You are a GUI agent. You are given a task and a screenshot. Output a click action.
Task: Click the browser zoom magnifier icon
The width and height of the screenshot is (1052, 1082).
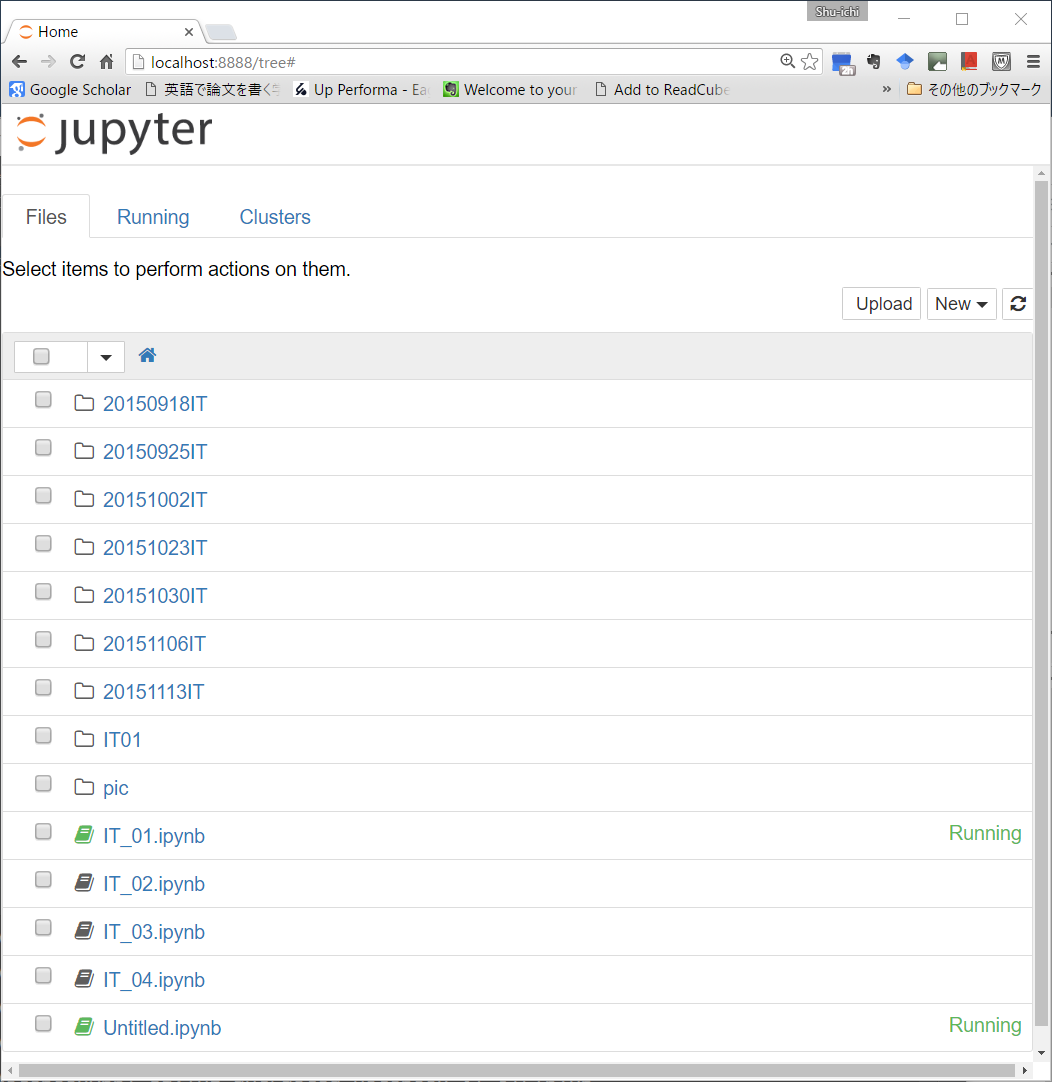tap(787, 62)
